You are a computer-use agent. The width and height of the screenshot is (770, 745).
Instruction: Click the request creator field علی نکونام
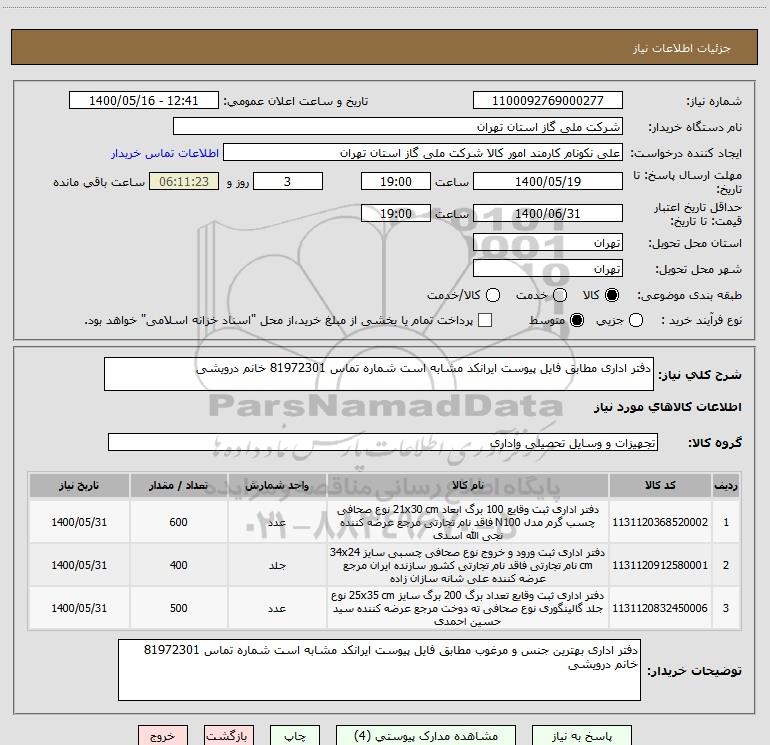[x=423, y=153]
